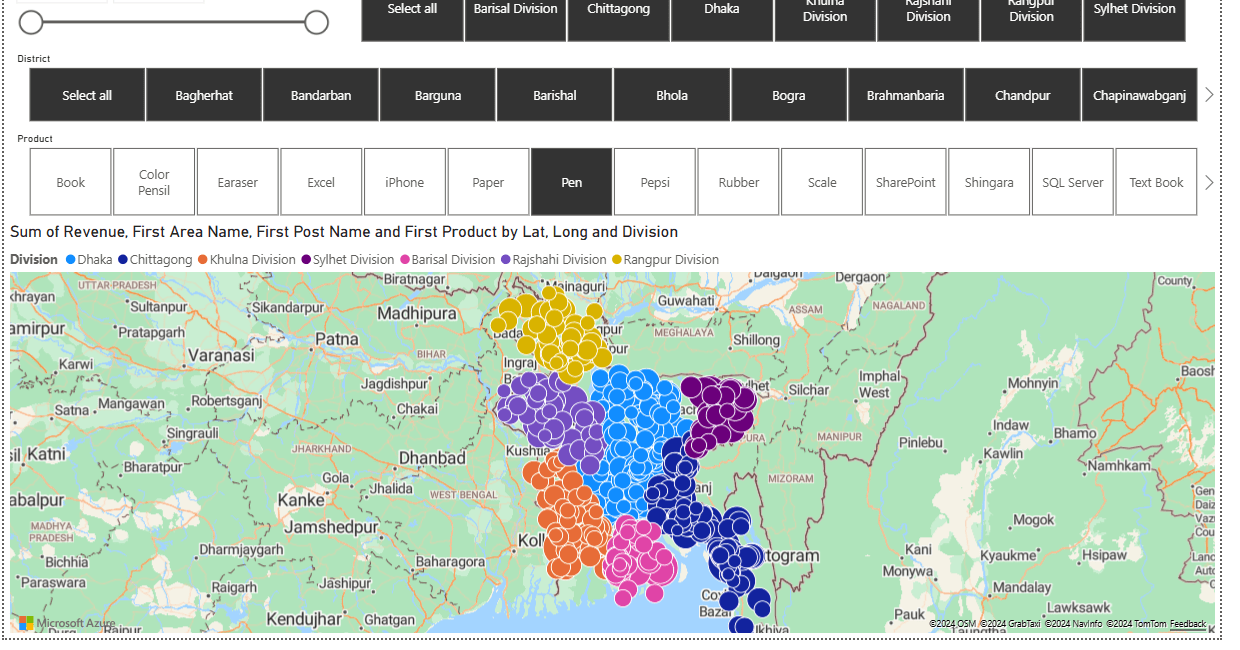1240x650 pixels.
Task: Toggle the Pen product filter
Action: [x=571, y=182]
